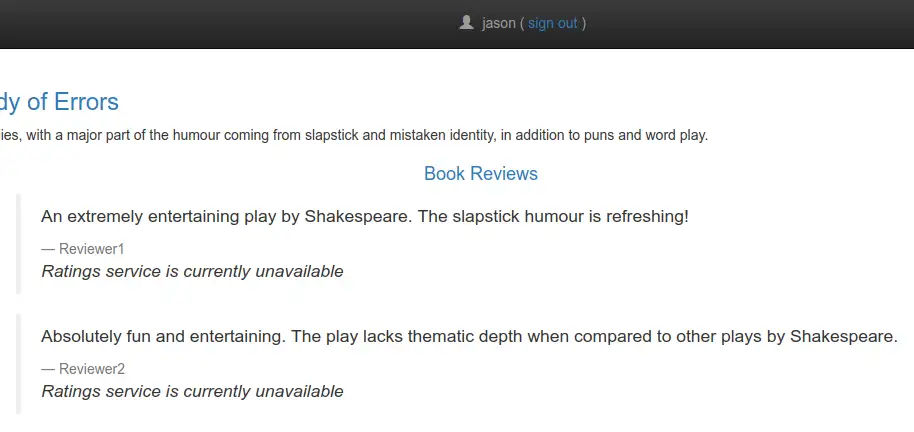
Task: Click the ratings unavailable message under Reviewer2
Action: click(192, 391)
